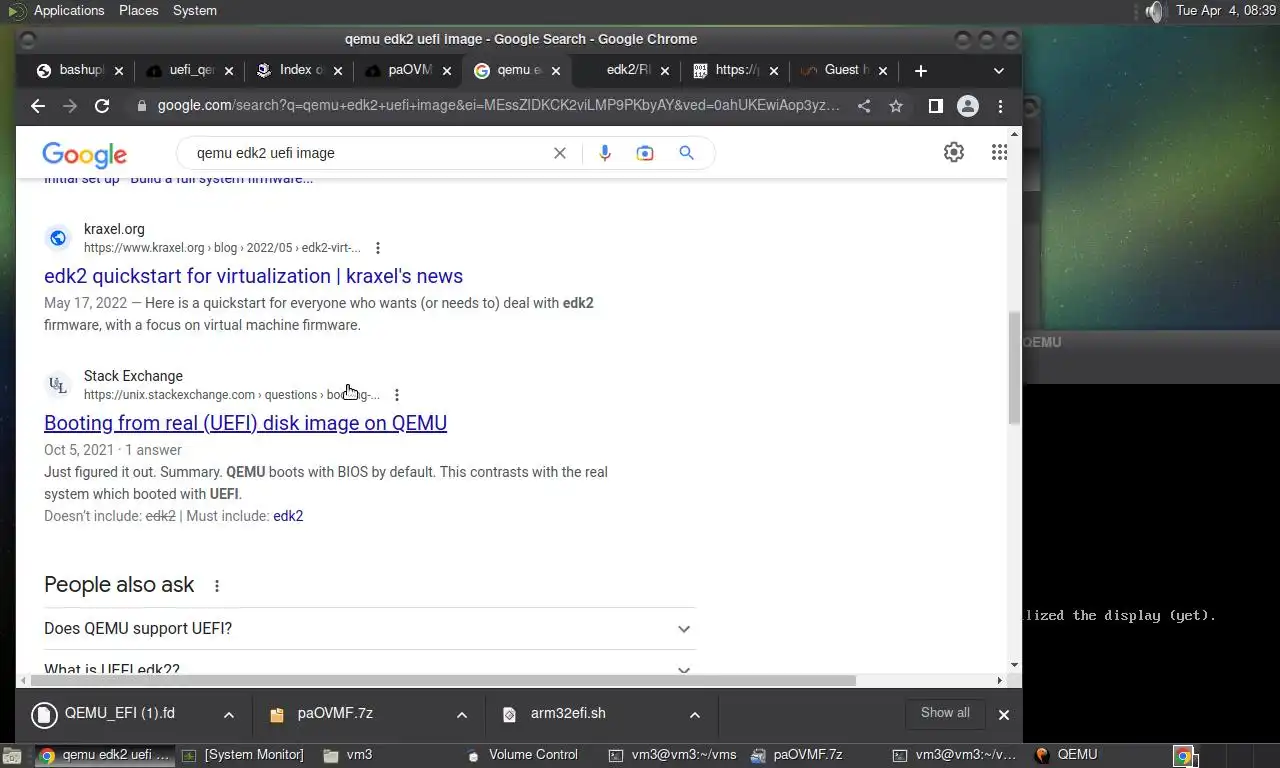The height and width of the screenshot is (768, 1280).
Task: Click the Google logo
Action: [85, 154]
